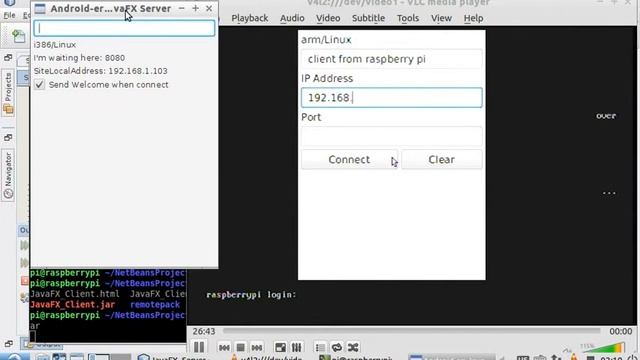Click the Connect button
This screenshot has height=360, width=640.
349,159
